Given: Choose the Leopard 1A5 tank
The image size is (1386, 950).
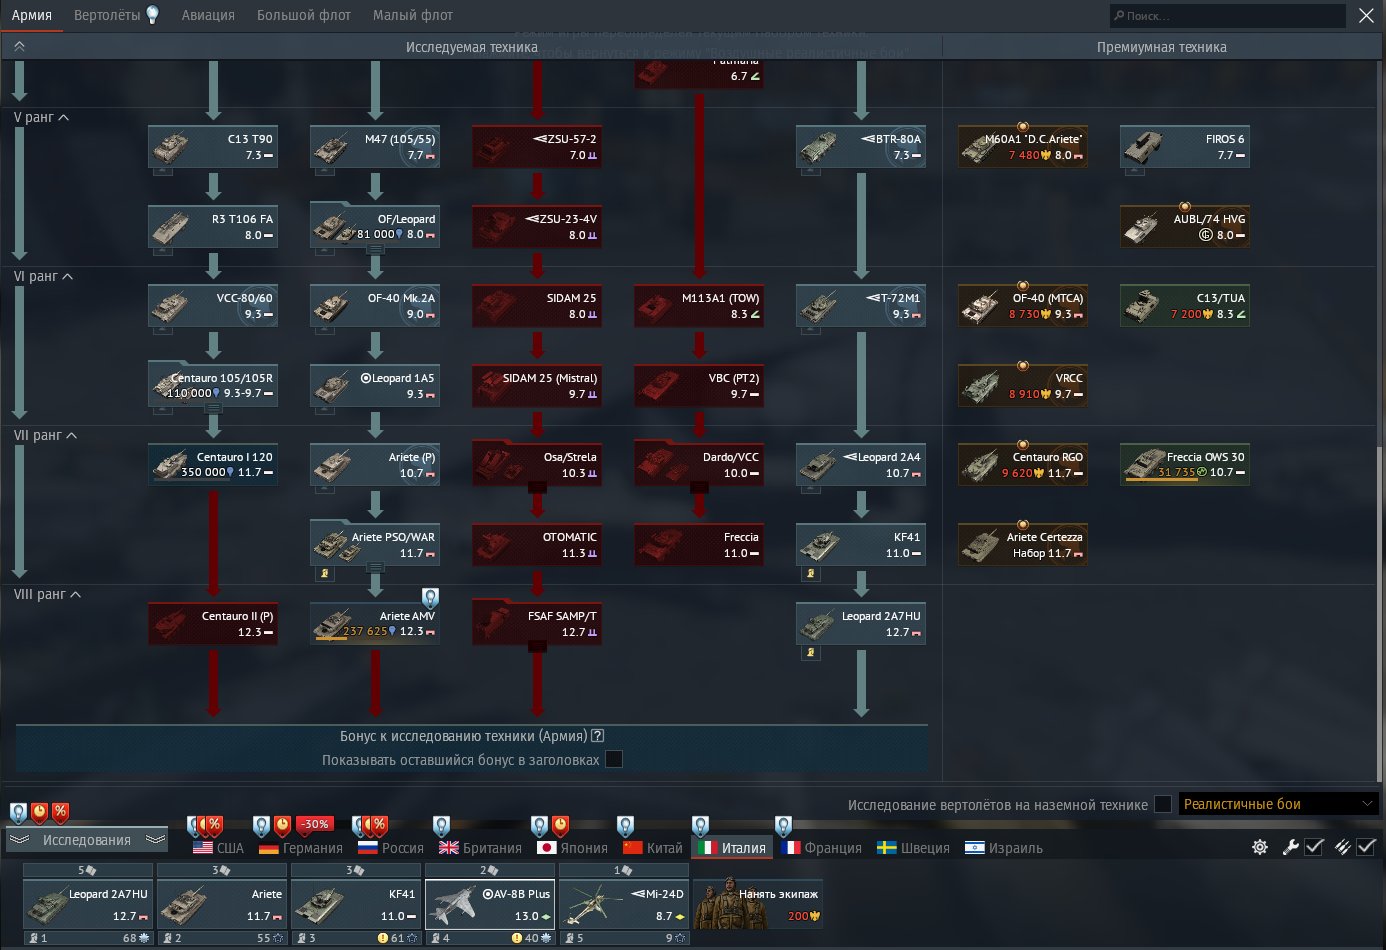Looking at the screenshot, I should click(375, 385).
